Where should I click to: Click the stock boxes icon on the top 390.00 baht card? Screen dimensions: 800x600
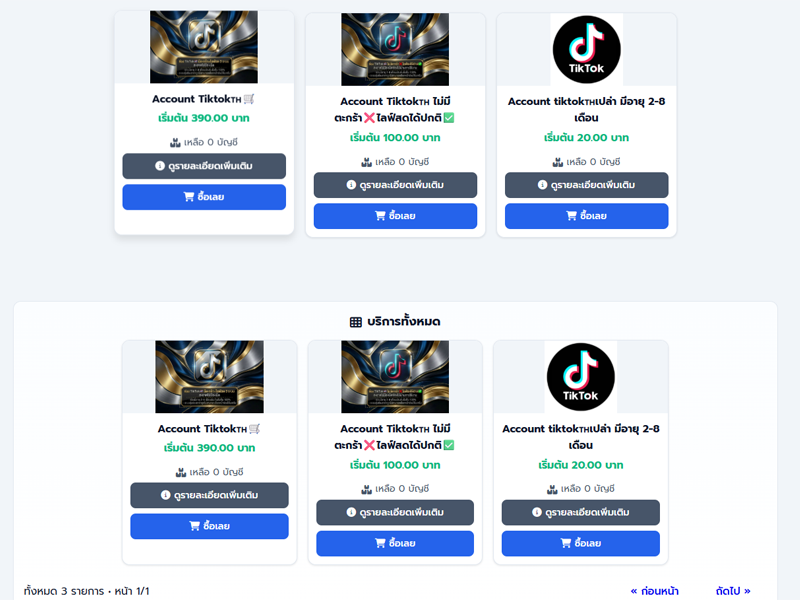point(175,142)
